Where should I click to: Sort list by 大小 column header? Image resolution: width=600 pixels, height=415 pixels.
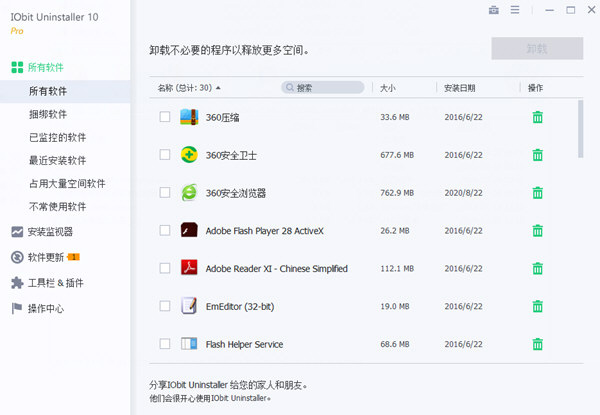(388, 88)
